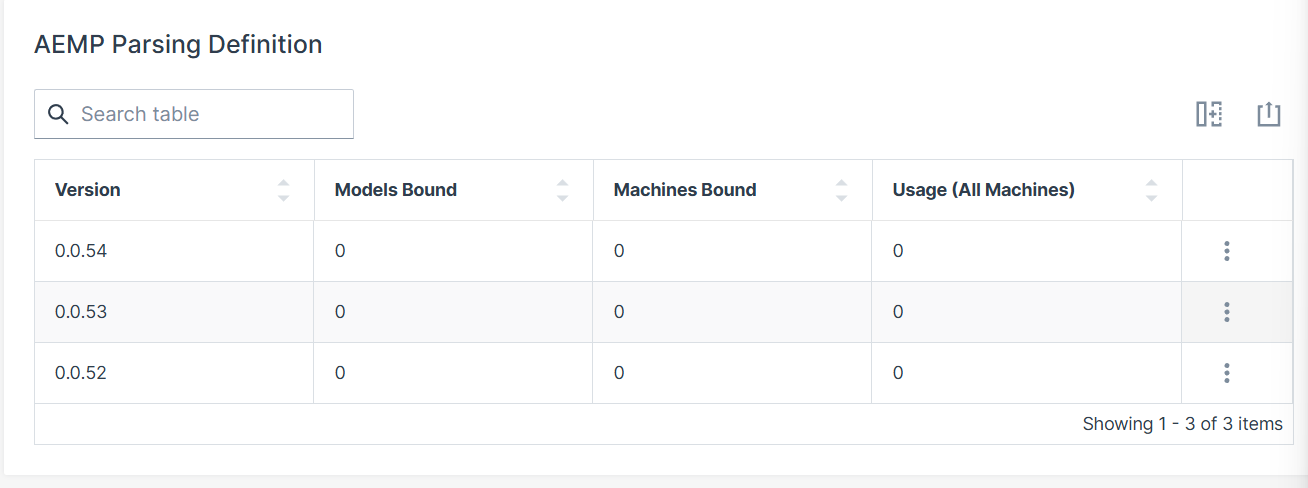The height and width of the screenshot is (488, 1308).
Task: Click the AEMP Parsing Definition title
Action: (x=178, y=44)
